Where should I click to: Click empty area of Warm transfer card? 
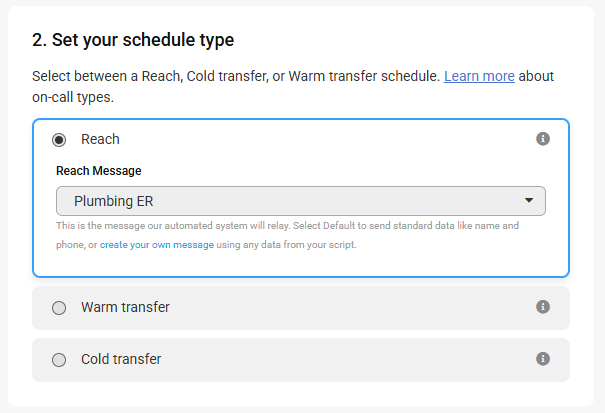point(347,308)
